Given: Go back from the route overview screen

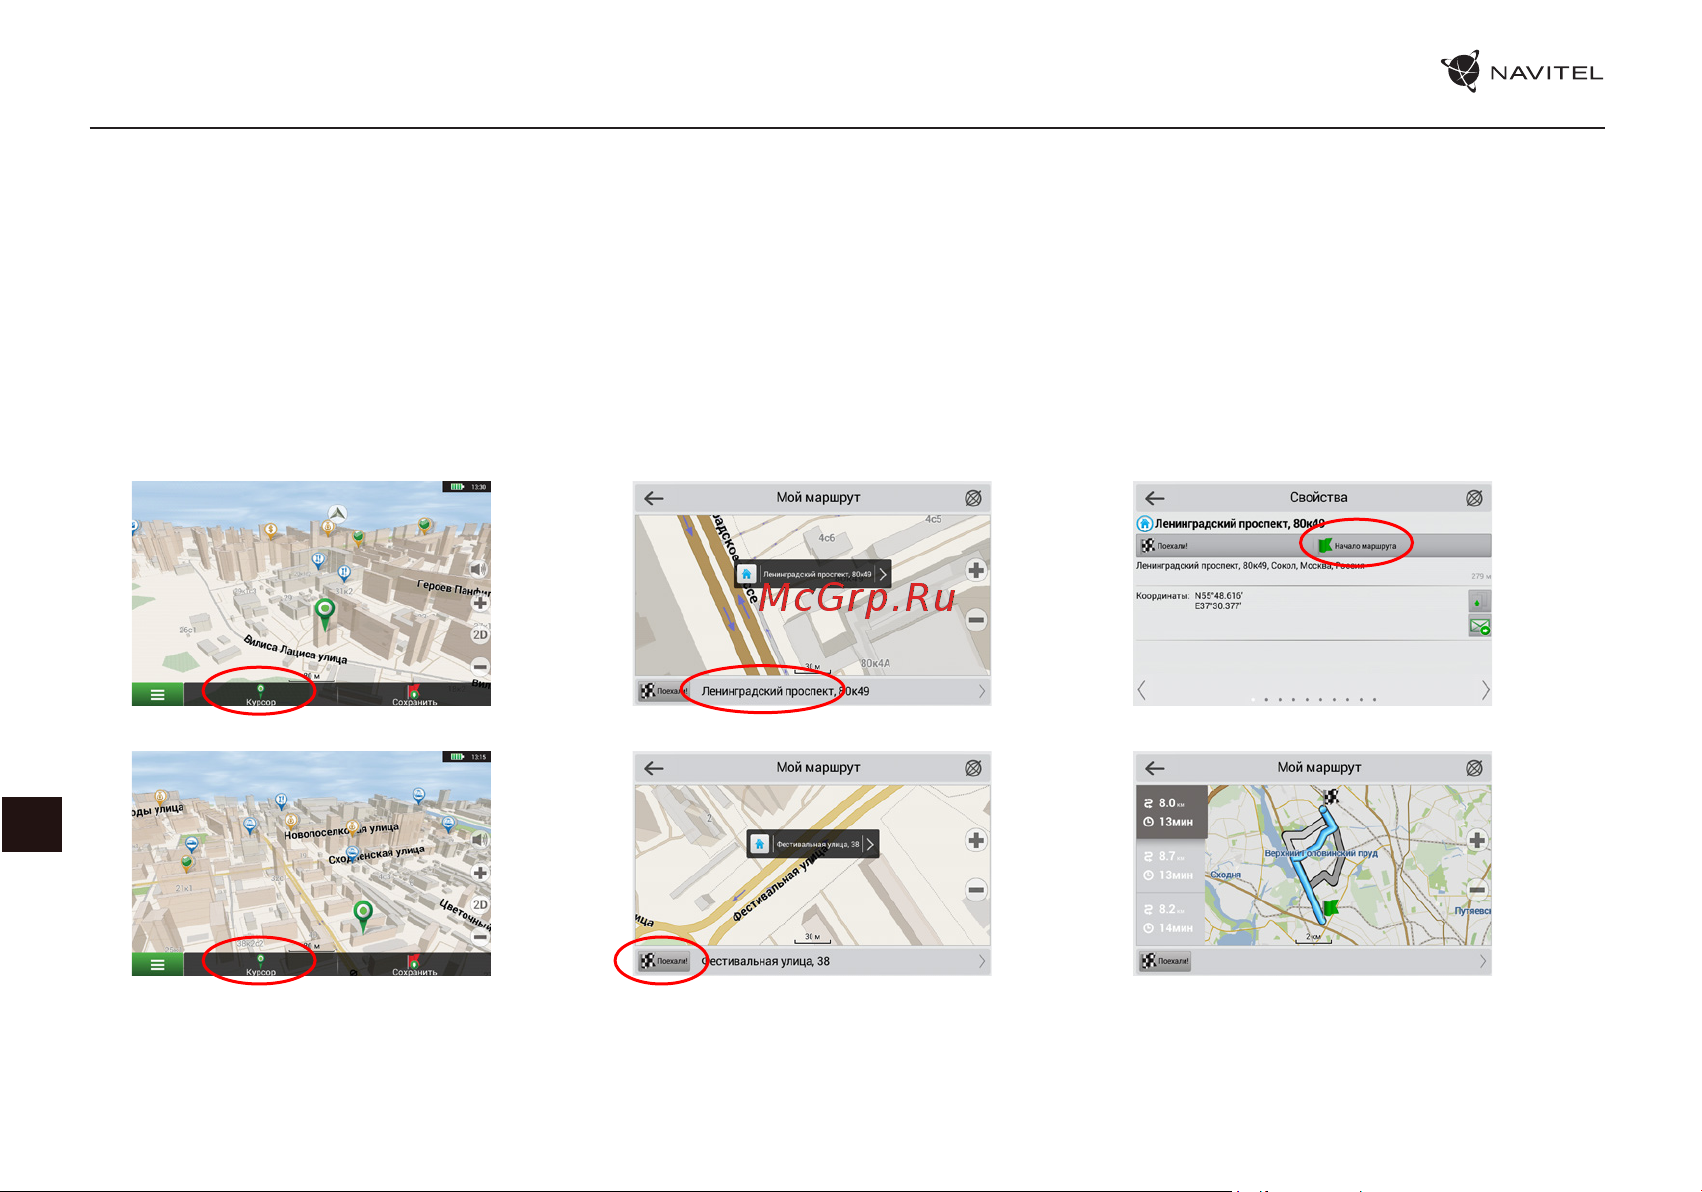Looking at the screenshot, I should tap(1154, 768).
